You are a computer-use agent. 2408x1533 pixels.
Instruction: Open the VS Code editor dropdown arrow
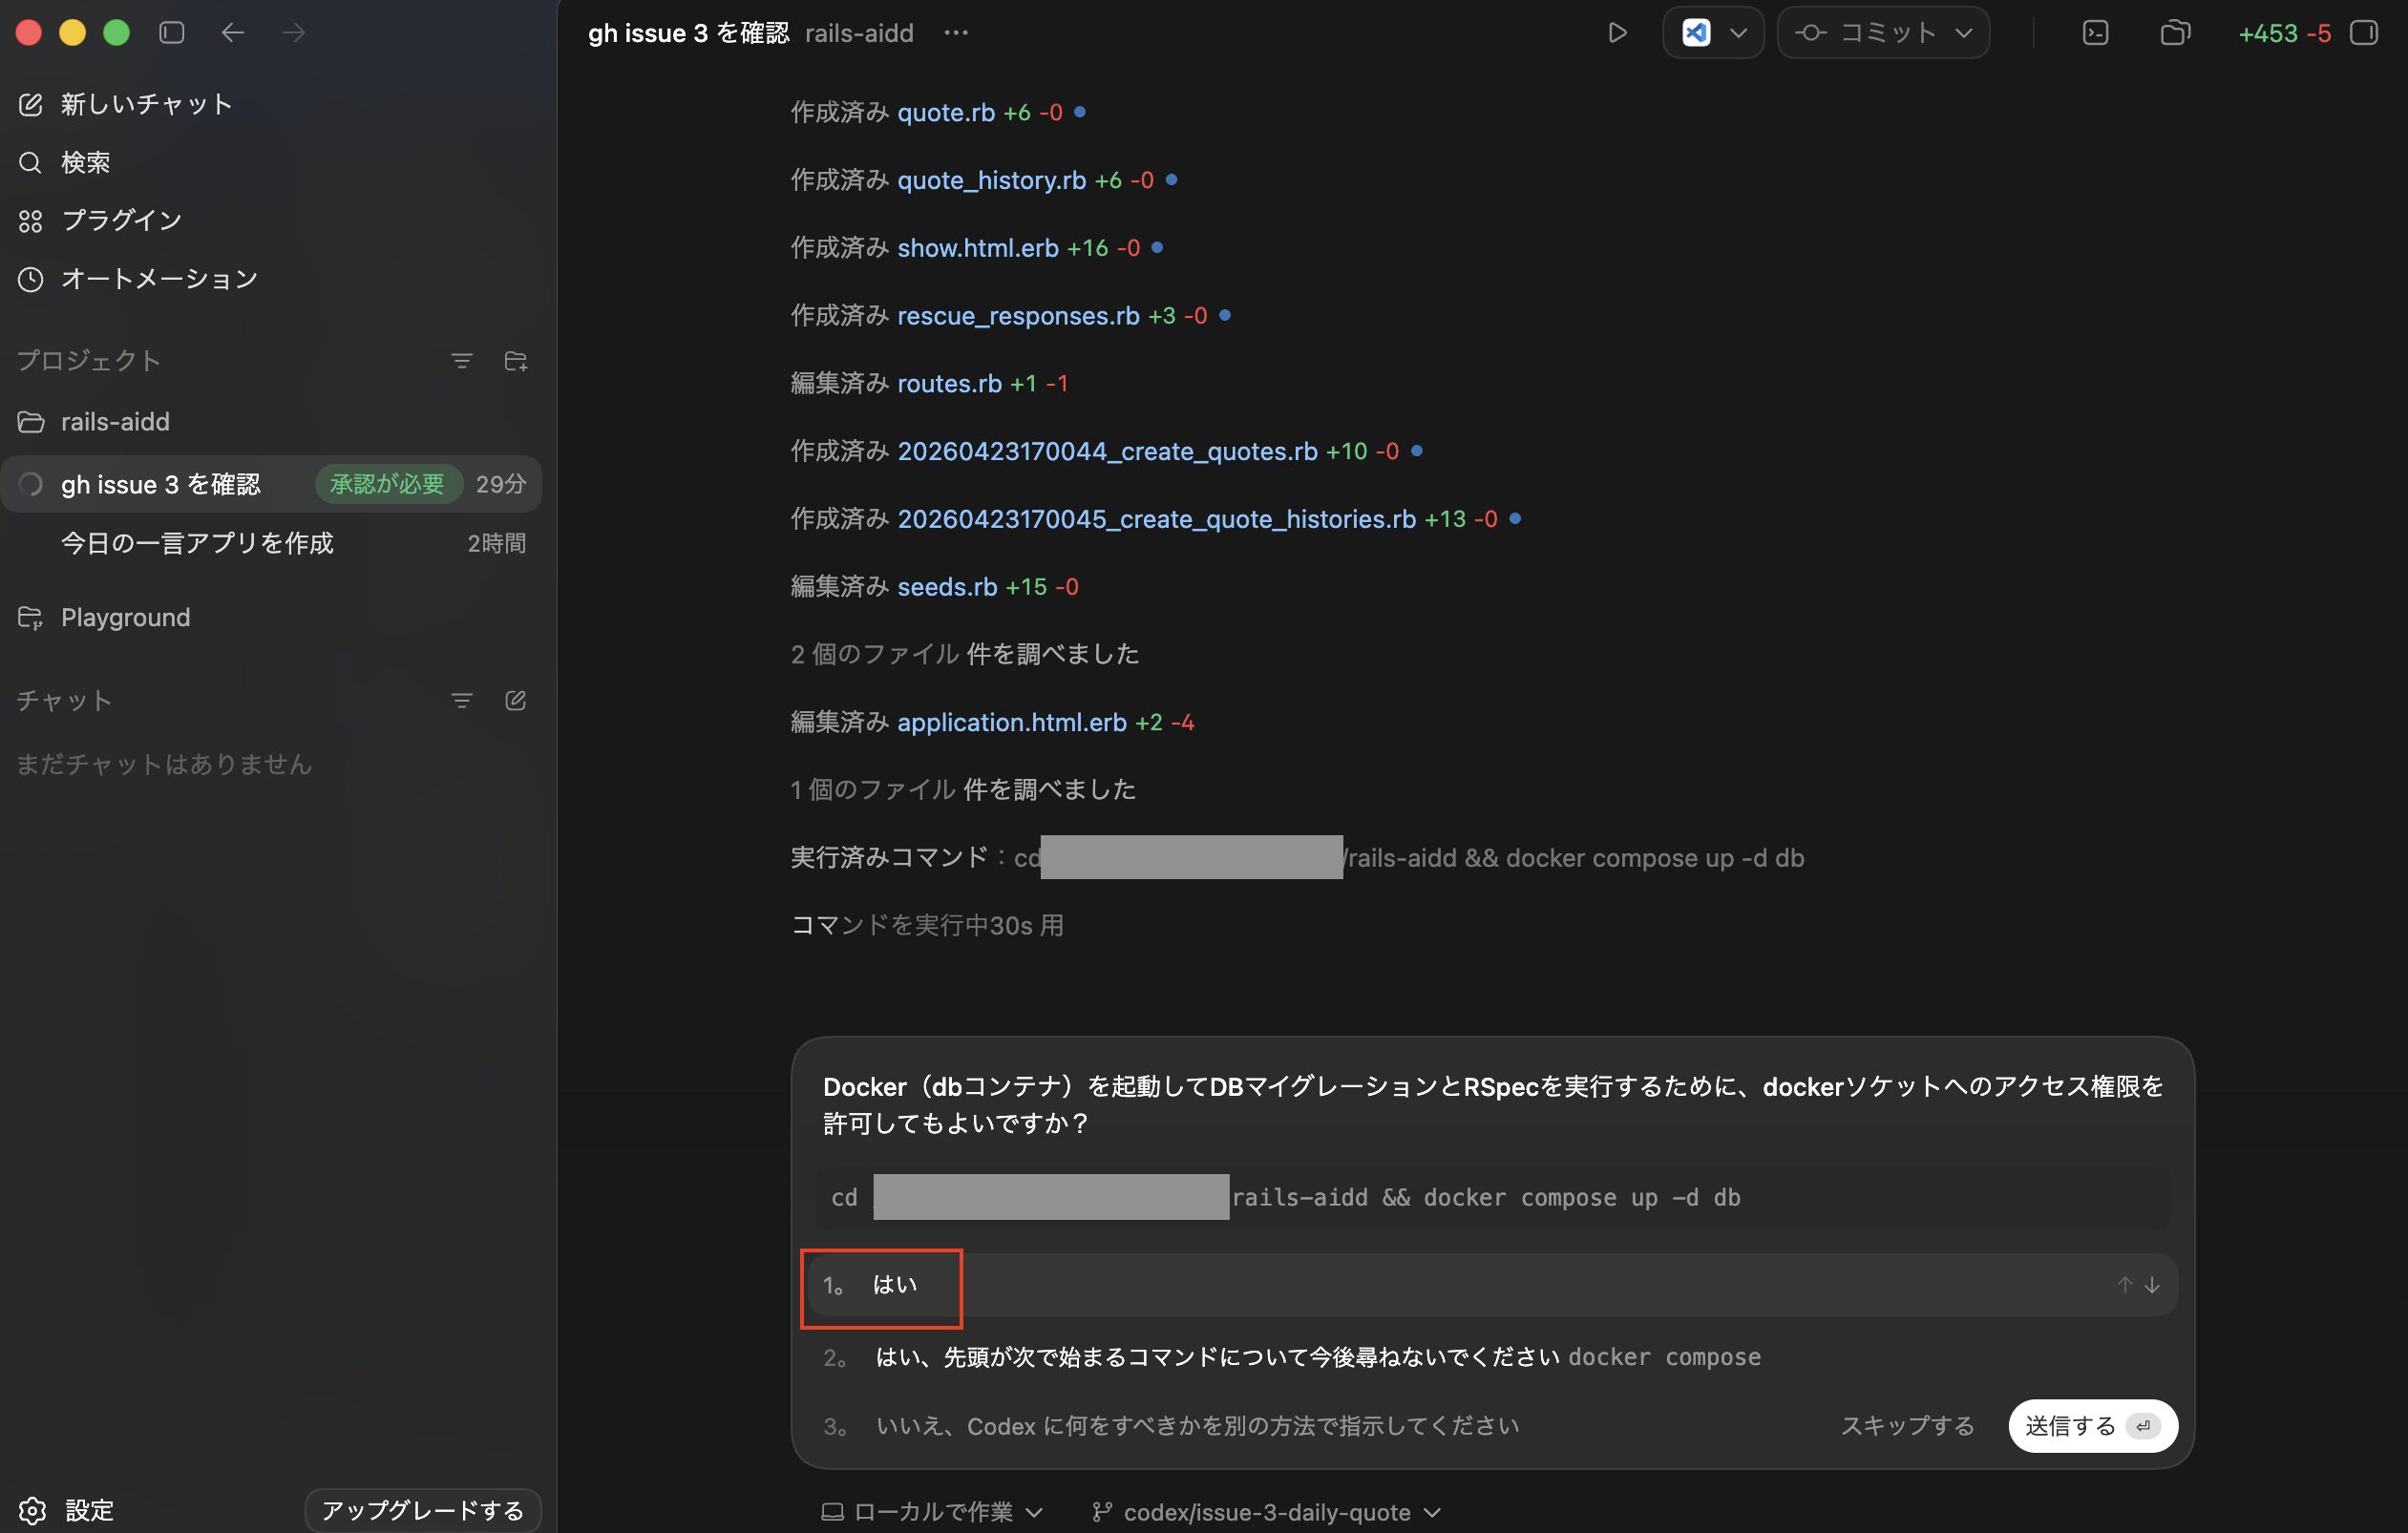point(1738,33)
